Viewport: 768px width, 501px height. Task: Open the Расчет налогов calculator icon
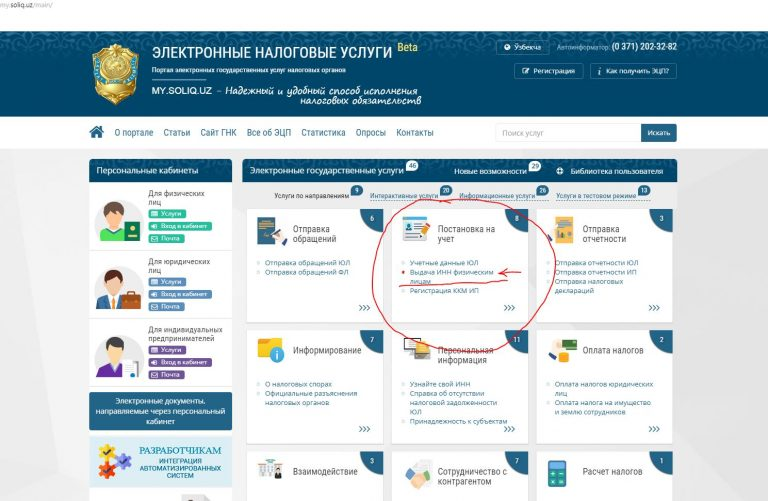coord(557,474)
